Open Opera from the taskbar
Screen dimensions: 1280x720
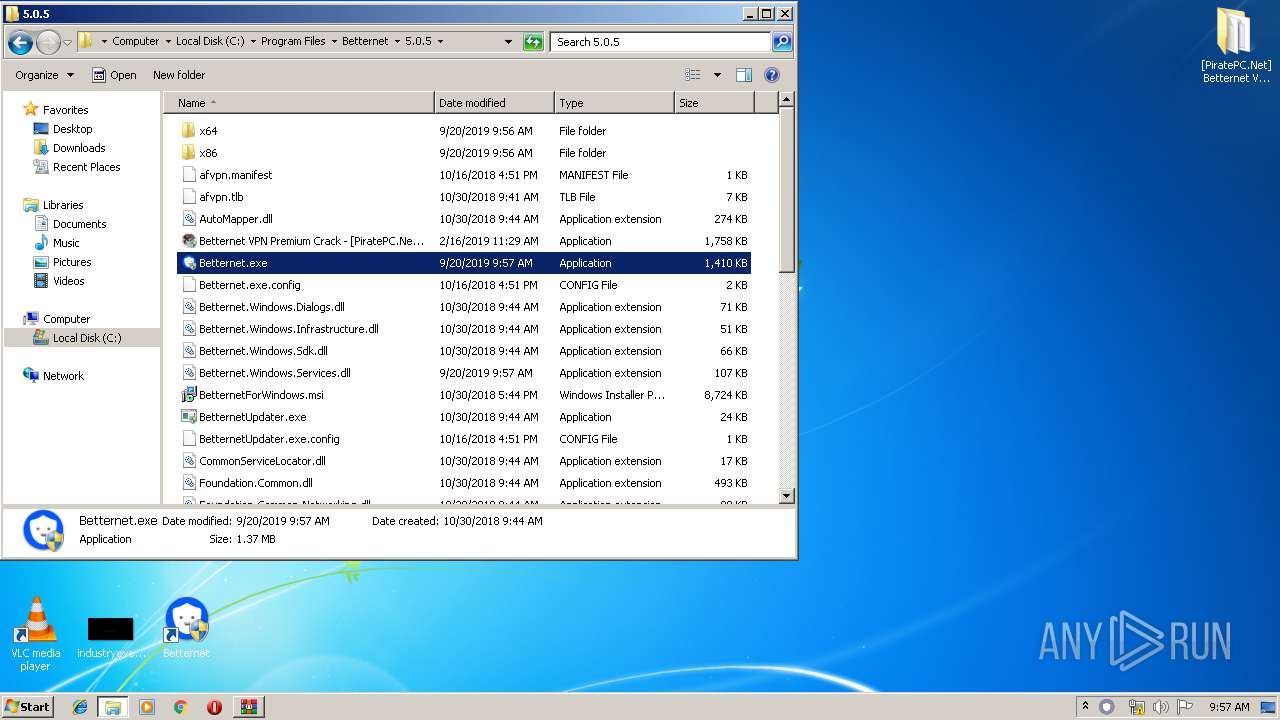pyautogui.click(x=214, y=707)
